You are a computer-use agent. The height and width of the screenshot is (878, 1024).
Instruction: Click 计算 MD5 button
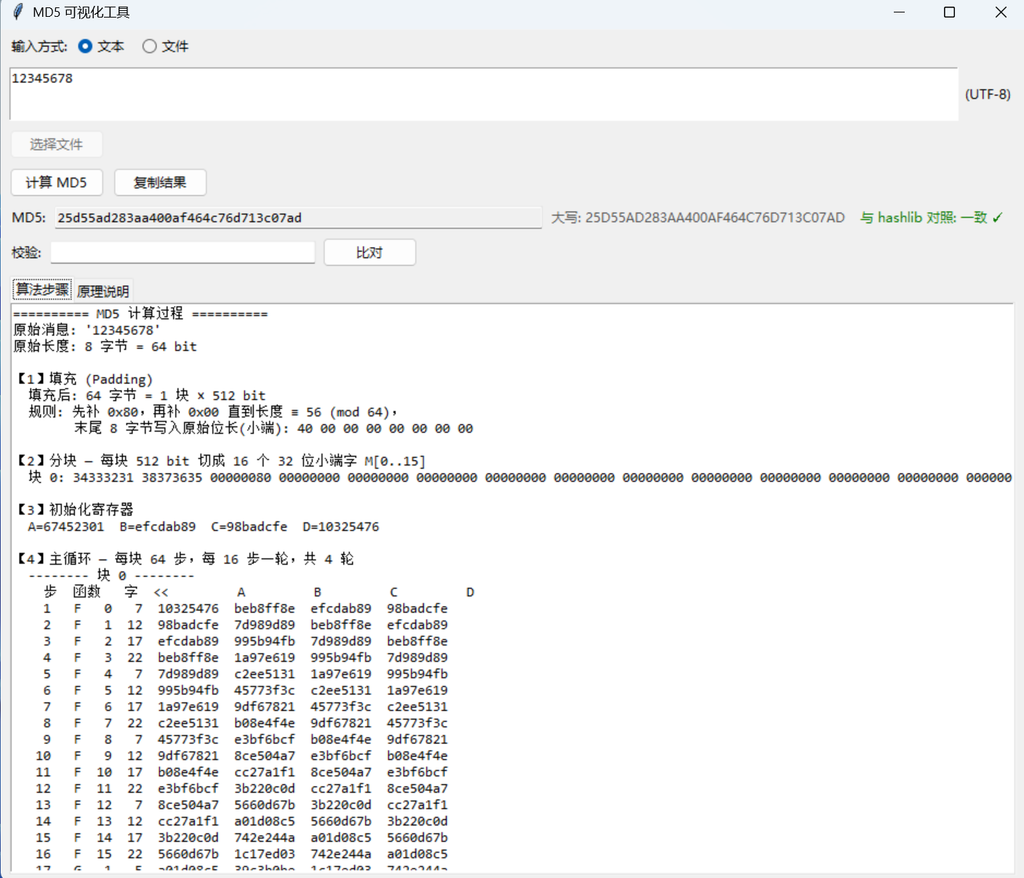pos(57,182)
